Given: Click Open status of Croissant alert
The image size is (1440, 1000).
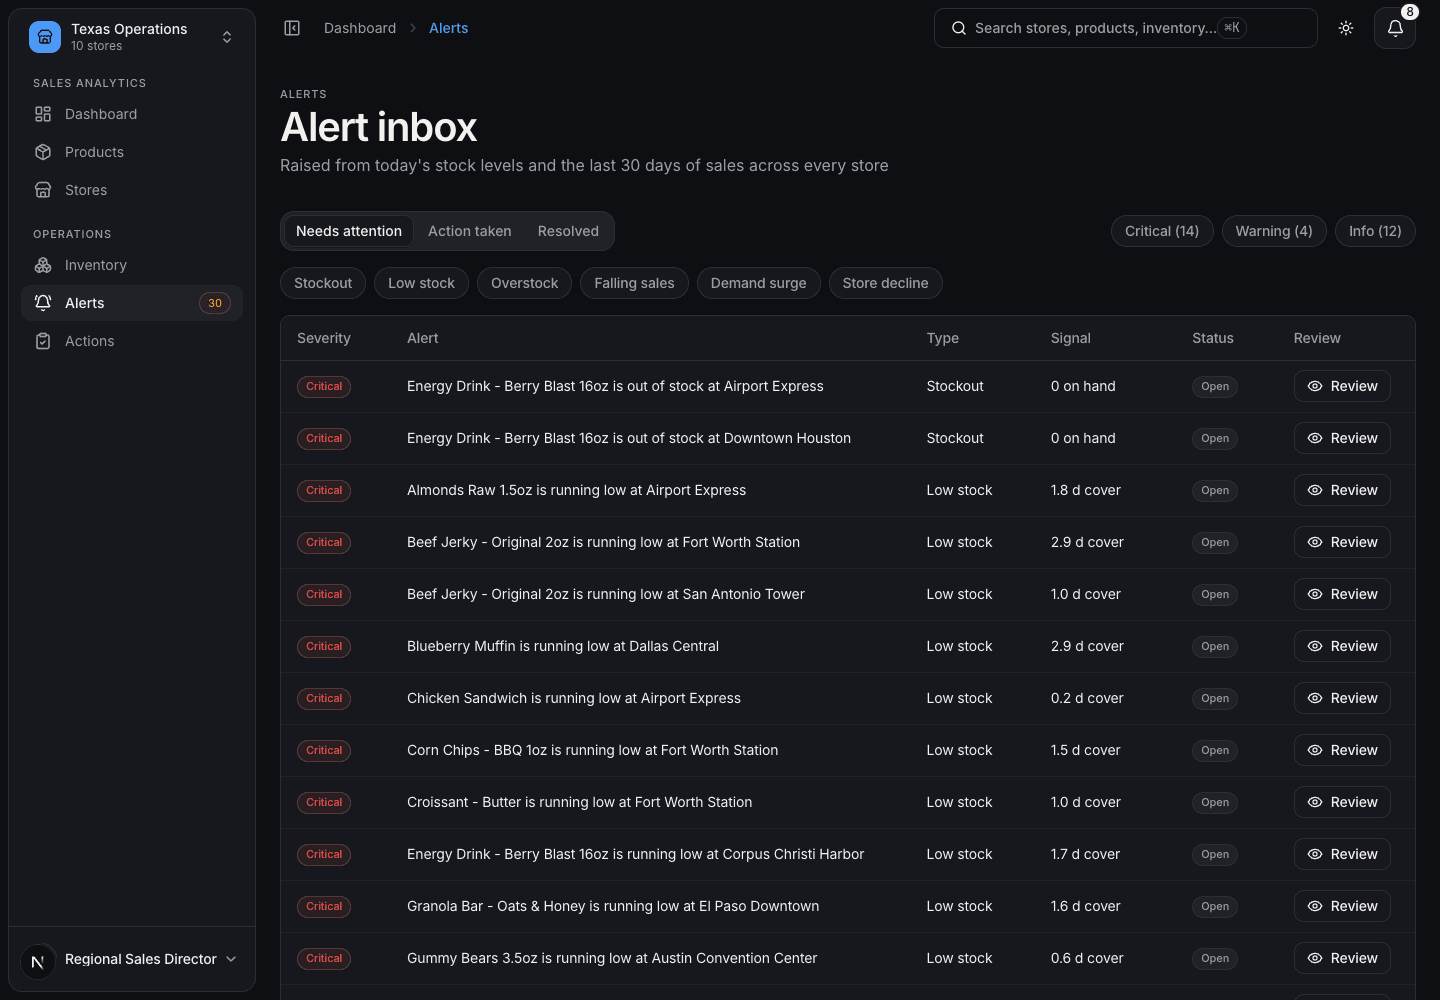Looking at the screenshot, I should click(1215, 802).
